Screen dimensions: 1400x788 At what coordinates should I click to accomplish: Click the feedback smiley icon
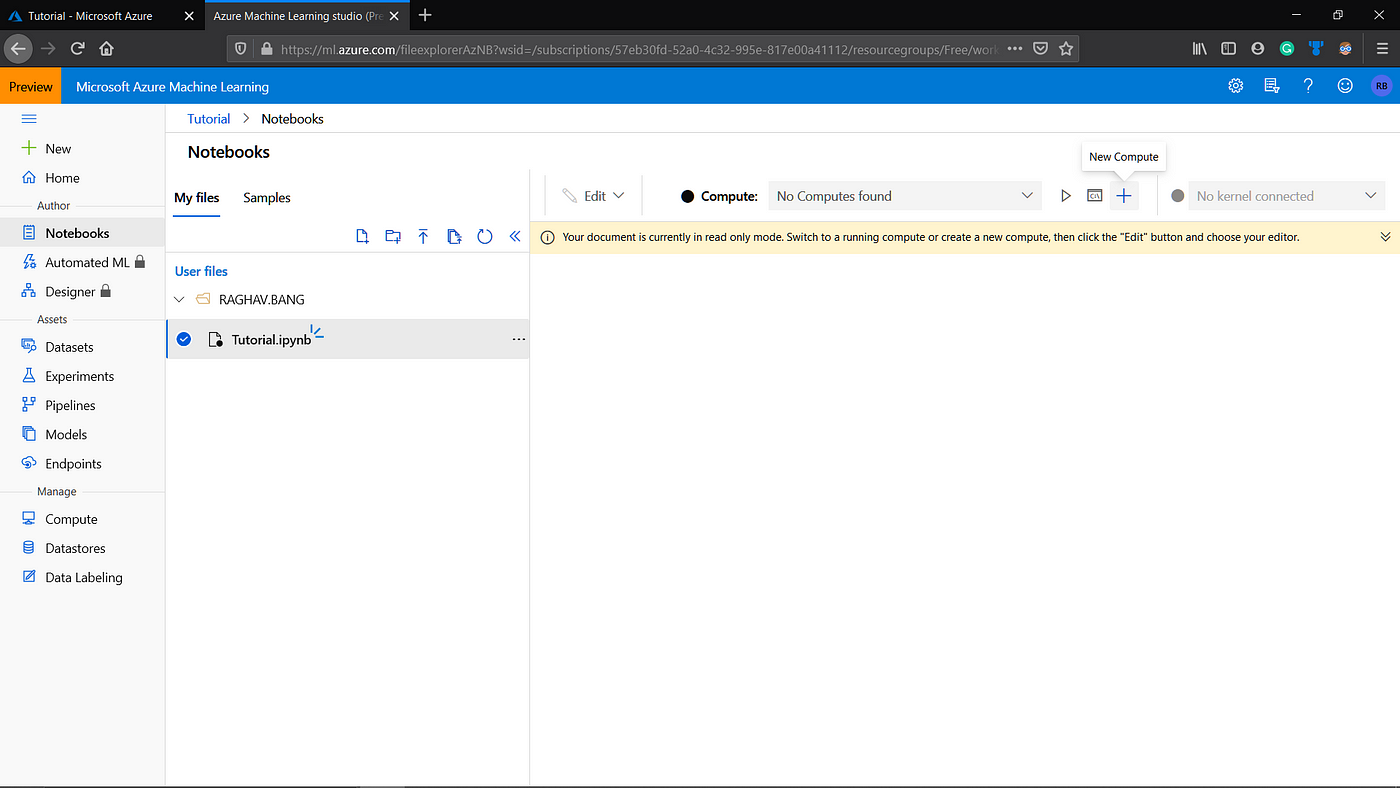pyautogui.click(x=1345, y=86)
